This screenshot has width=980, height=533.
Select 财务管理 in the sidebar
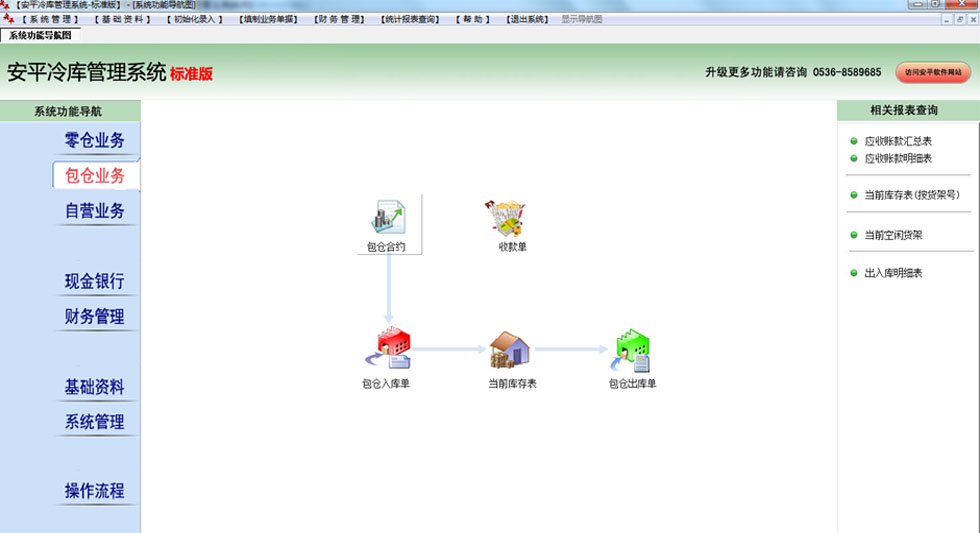(x=95, y=316)
